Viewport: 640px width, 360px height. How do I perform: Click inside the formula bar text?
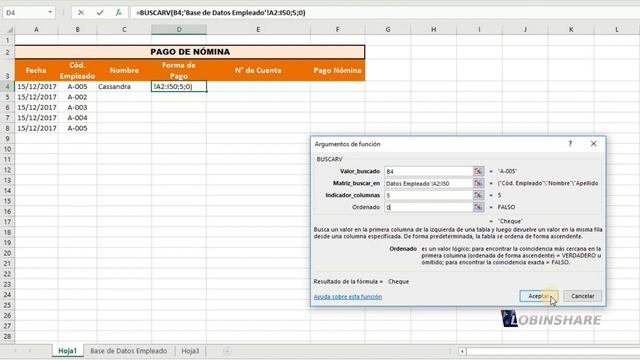pyautogui.click(x=221, y=13)
